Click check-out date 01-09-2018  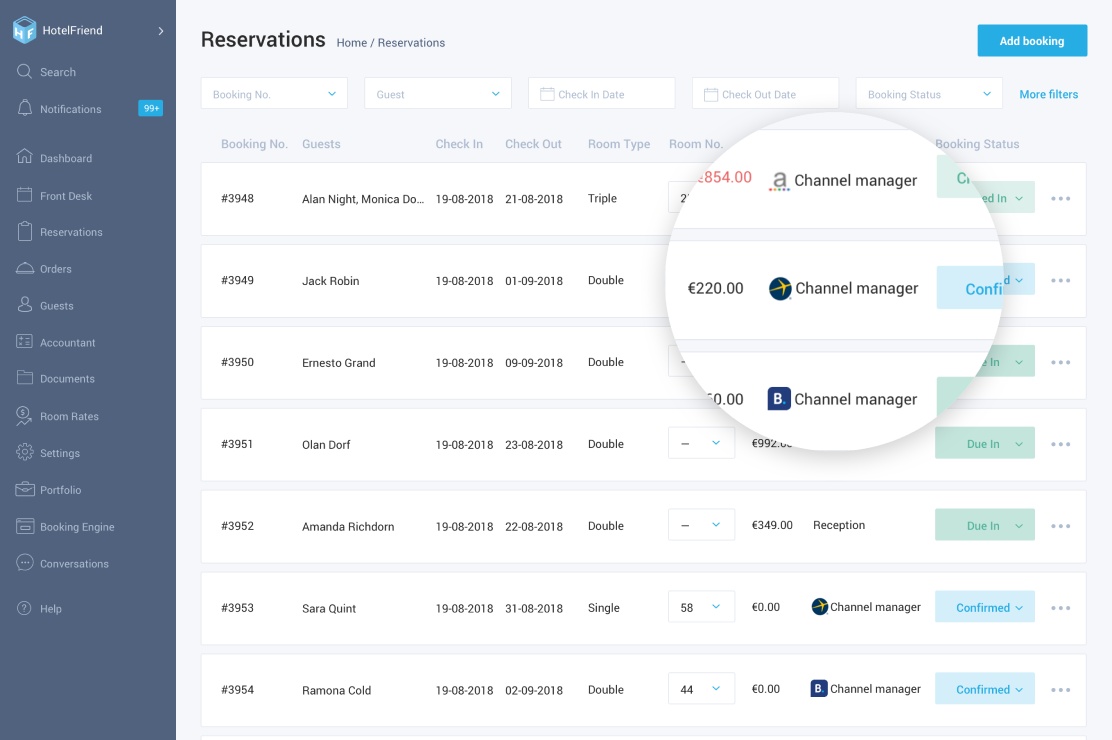click(533, 281)
